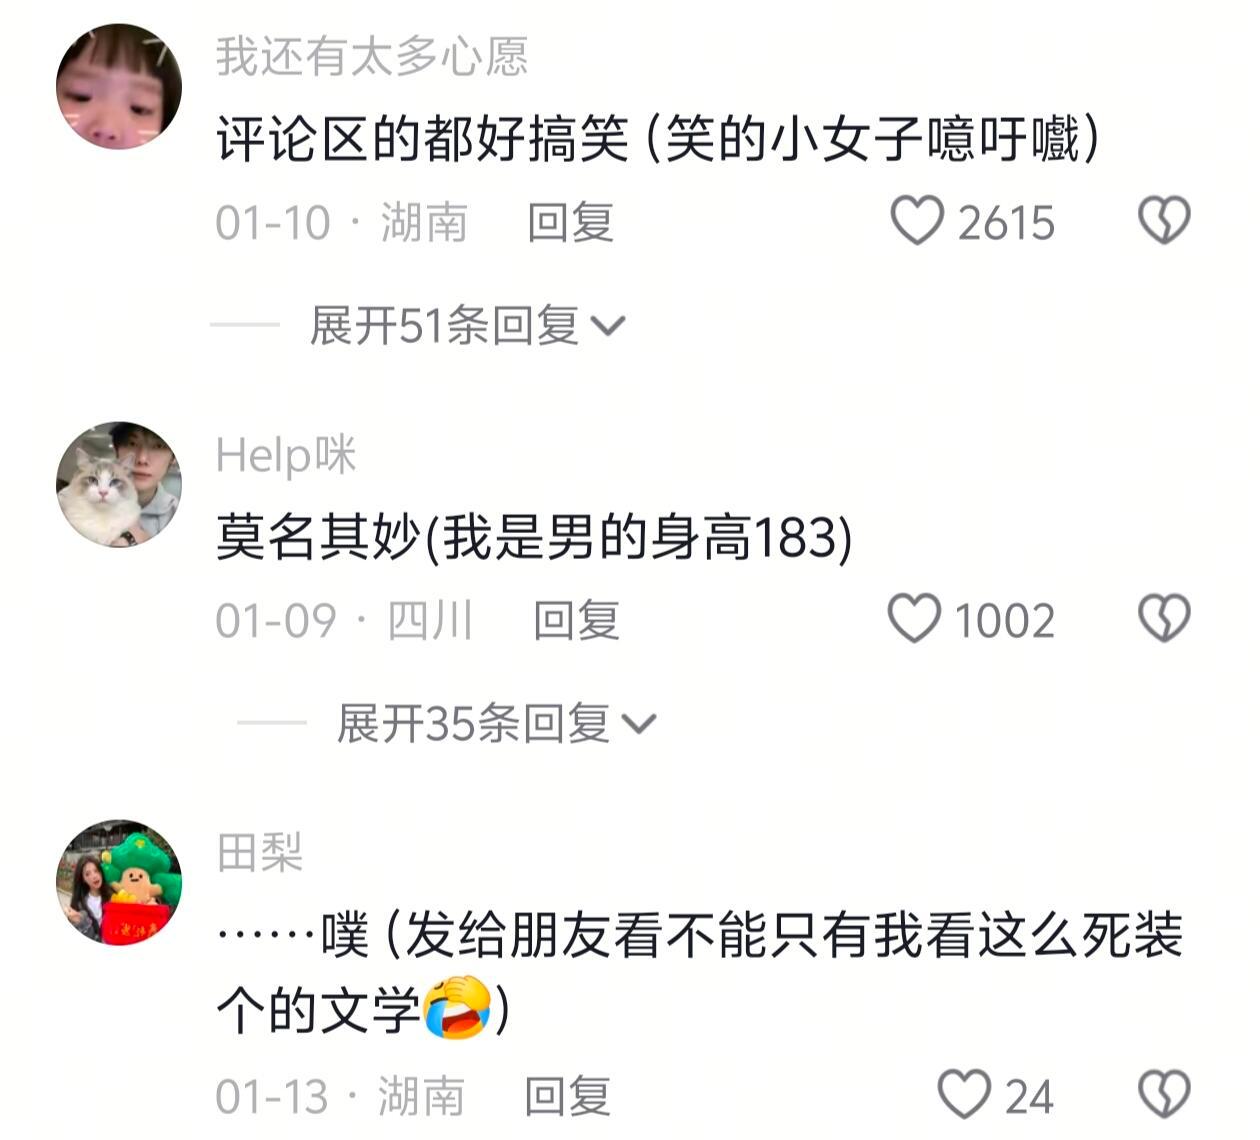The width and height of the screenshot is (1260, 1140).
Task: Like 田梨's comment with 24 likes
Action: (964, 1095)
